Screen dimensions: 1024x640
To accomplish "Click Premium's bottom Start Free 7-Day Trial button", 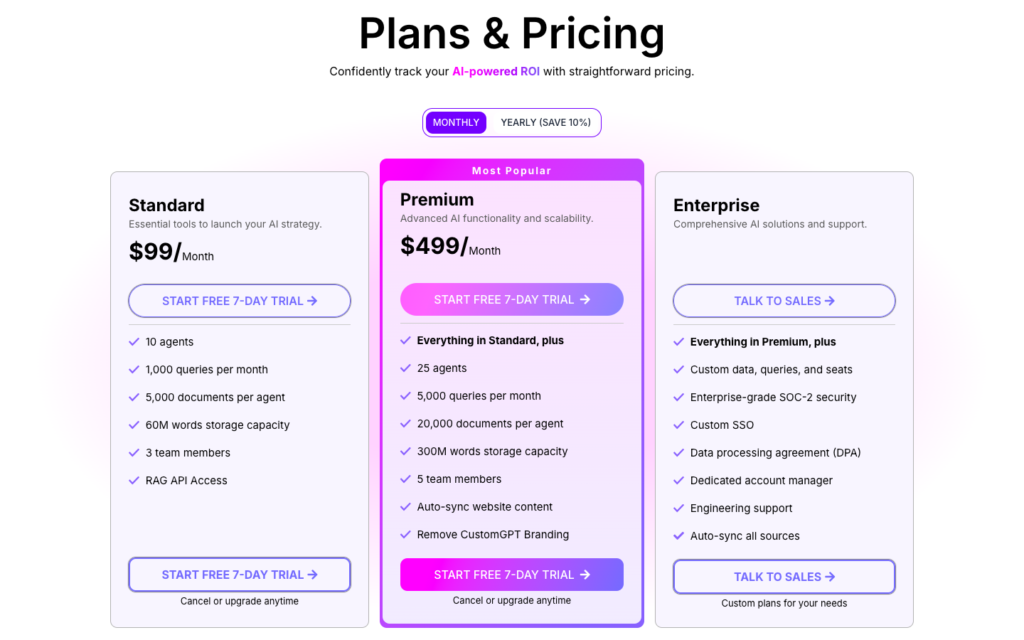I will 511,574.
